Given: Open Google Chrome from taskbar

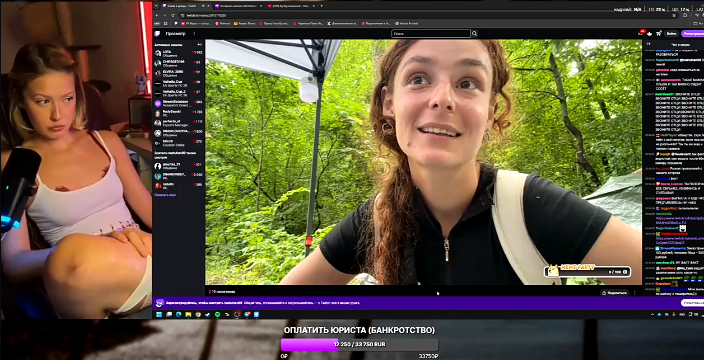Looking at the screenshot, I should [198, 314].
